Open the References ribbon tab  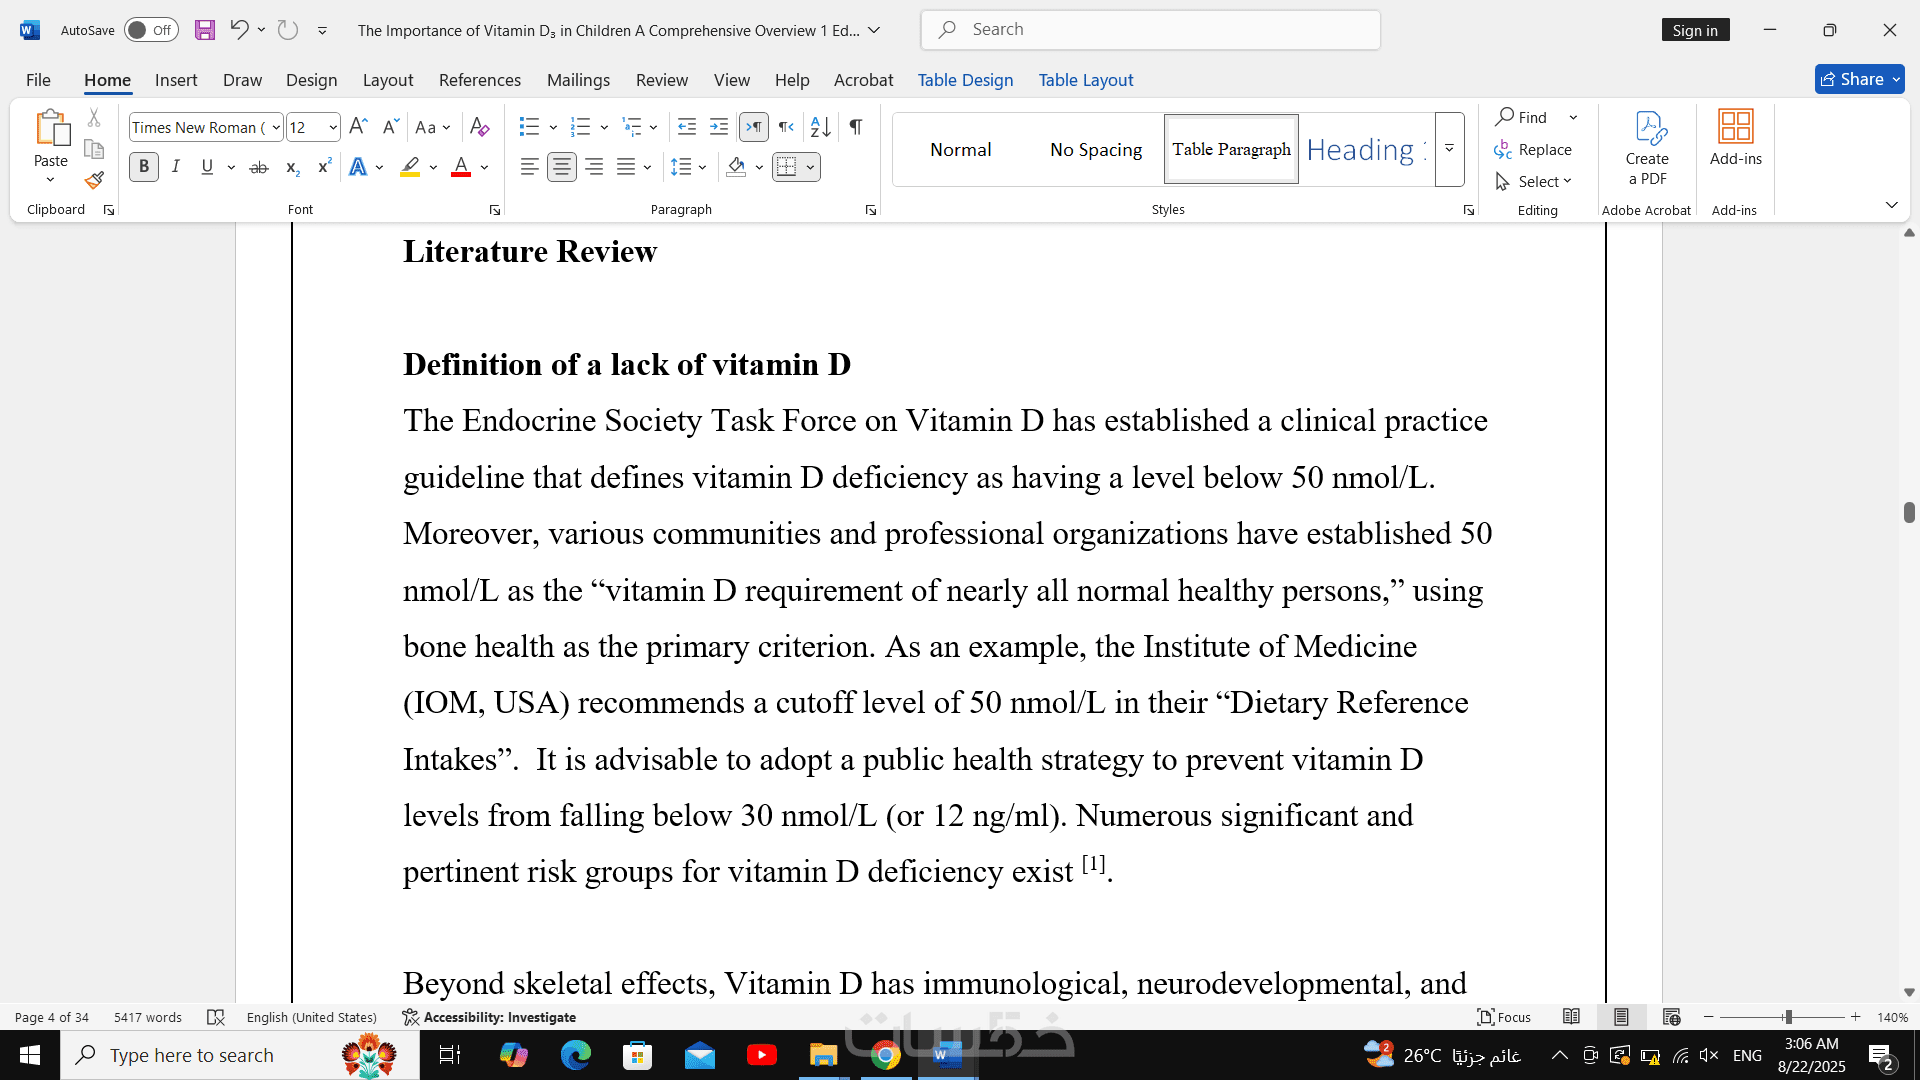point(479,80)
